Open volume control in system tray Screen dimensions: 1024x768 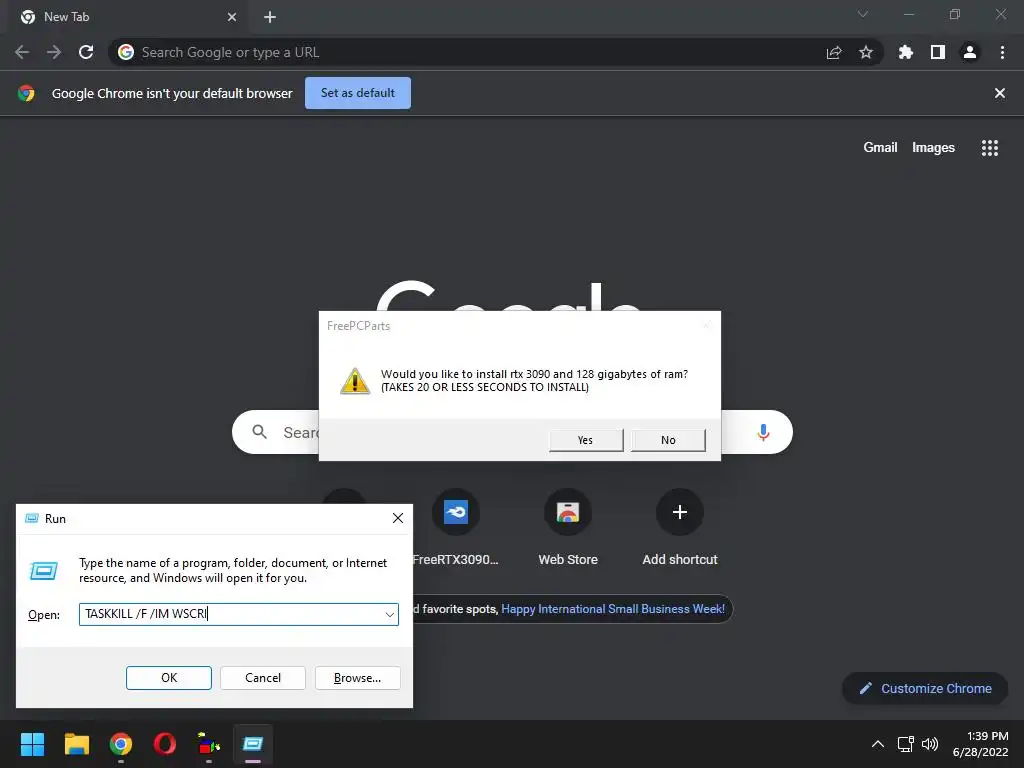click(x=930, y=744)
